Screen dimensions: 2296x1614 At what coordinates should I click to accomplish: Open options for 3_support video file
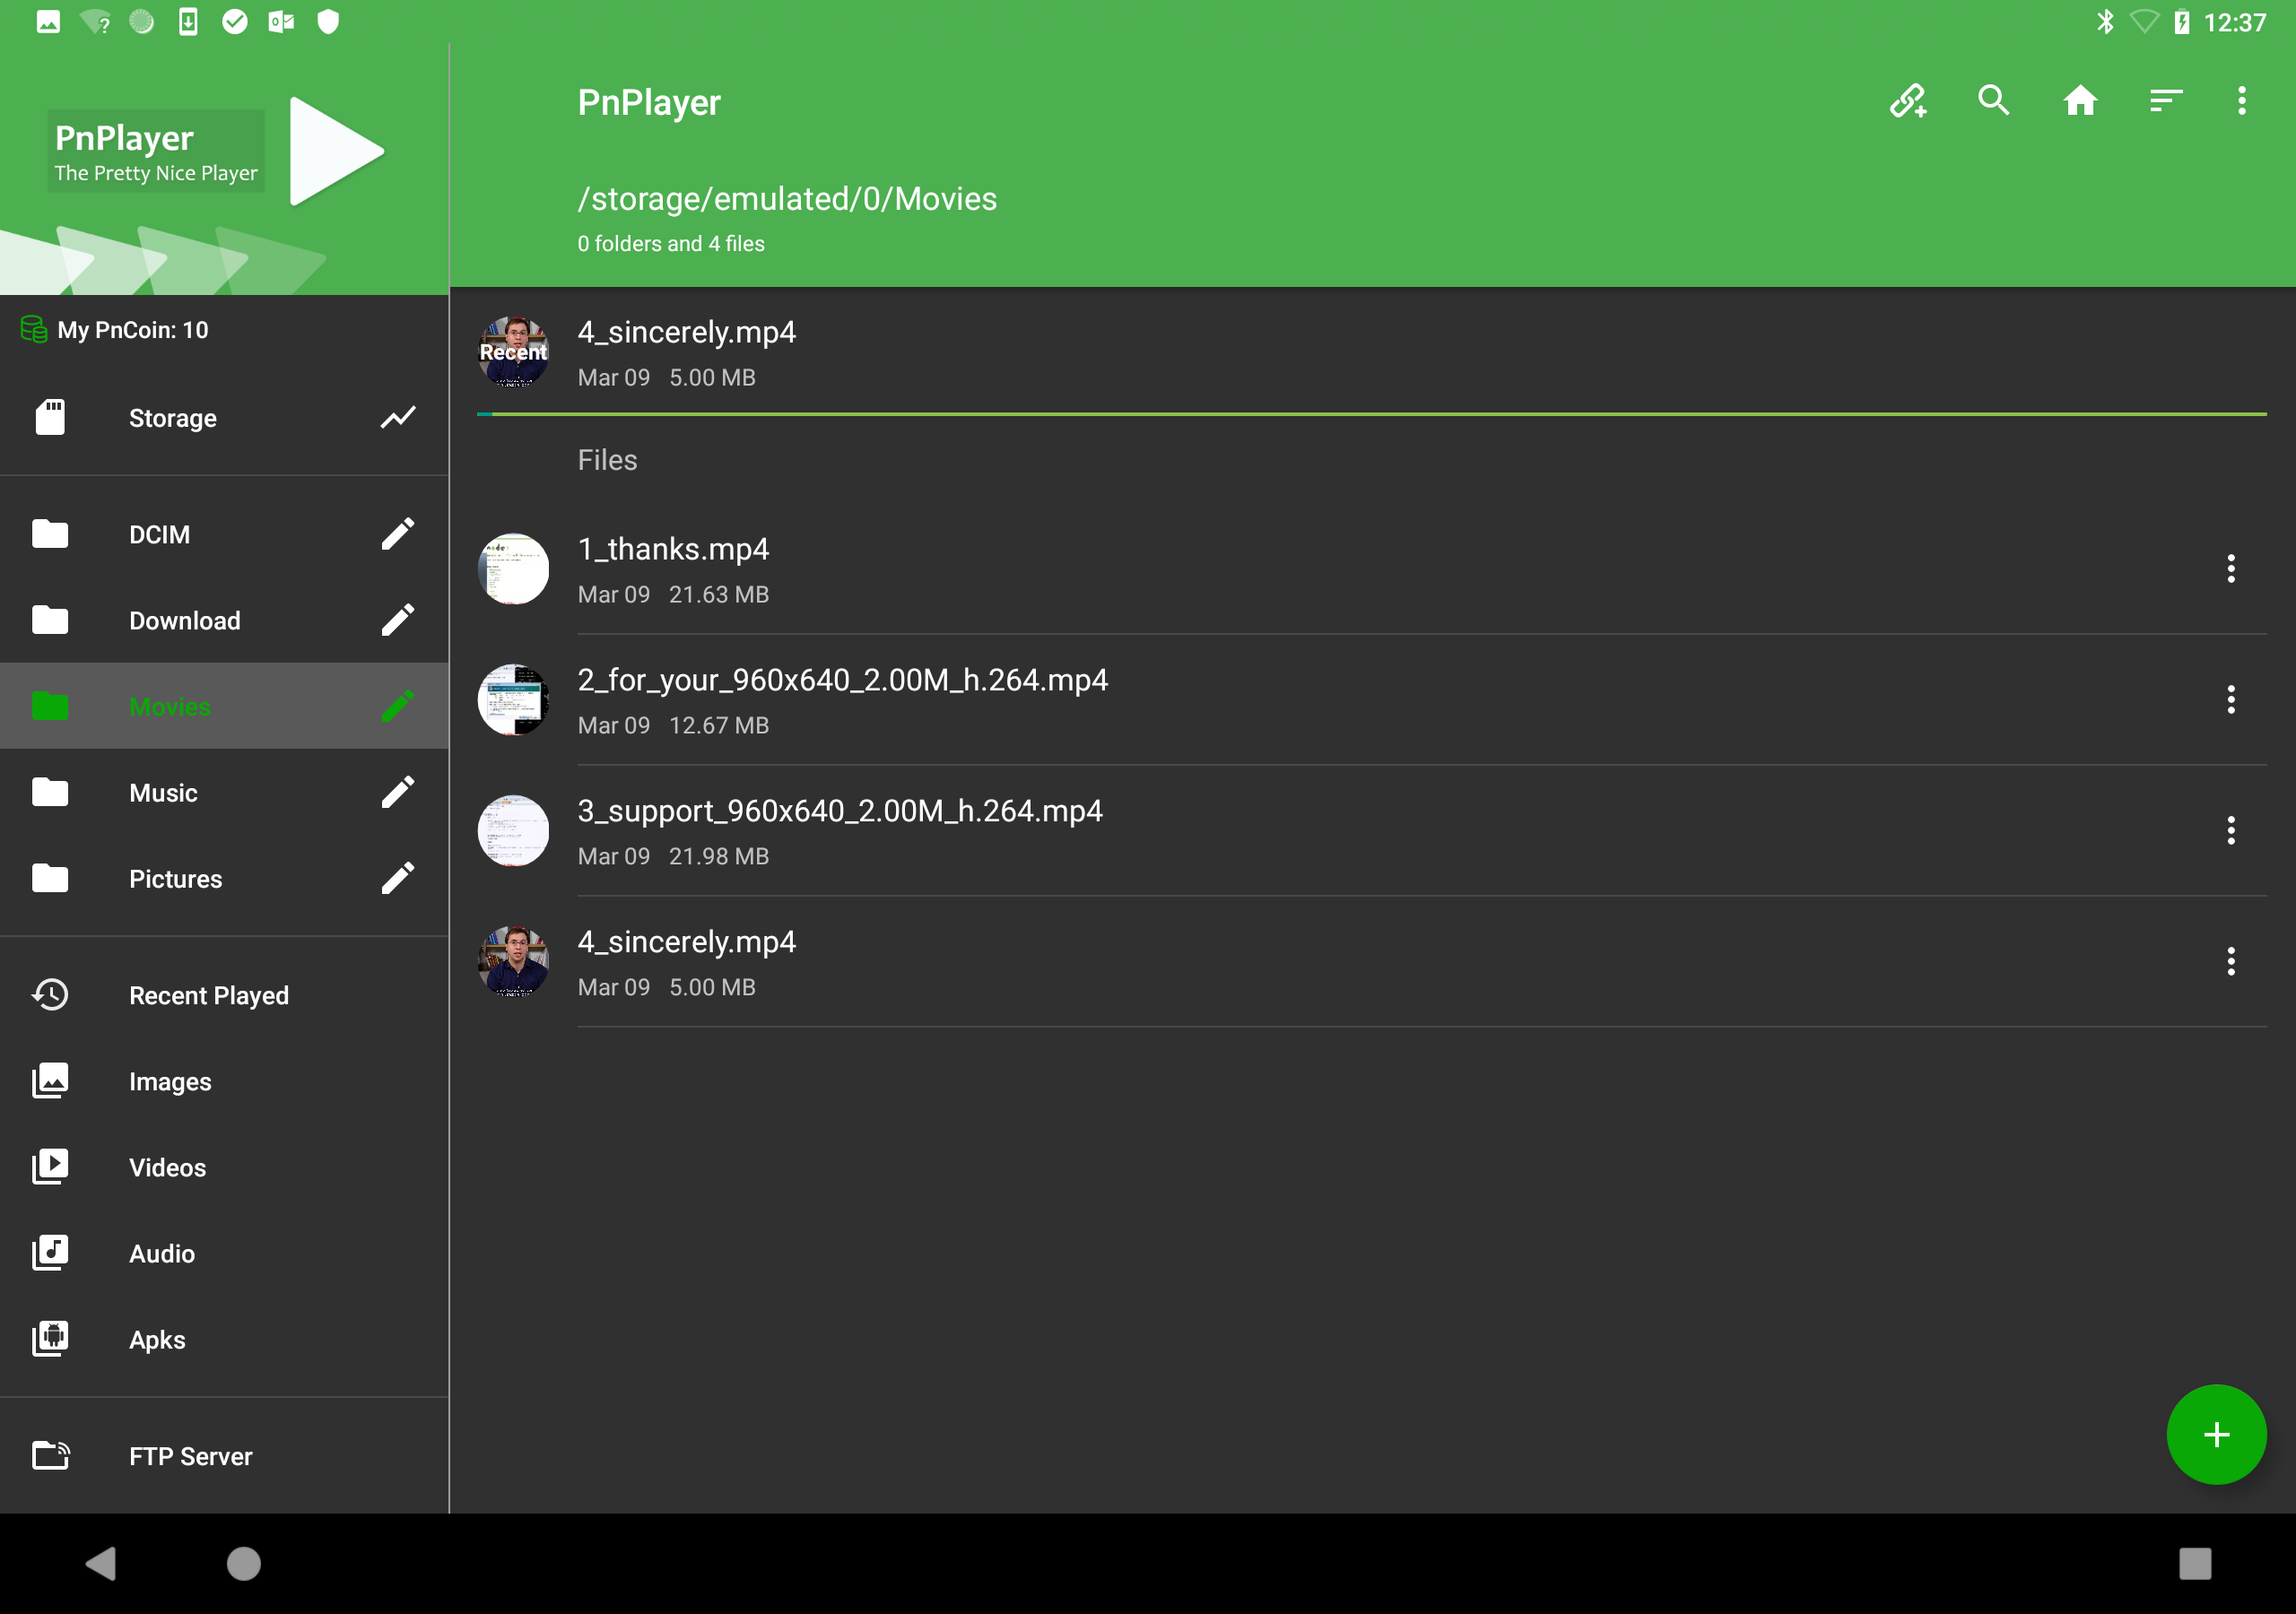click(x=2231, y=830)
